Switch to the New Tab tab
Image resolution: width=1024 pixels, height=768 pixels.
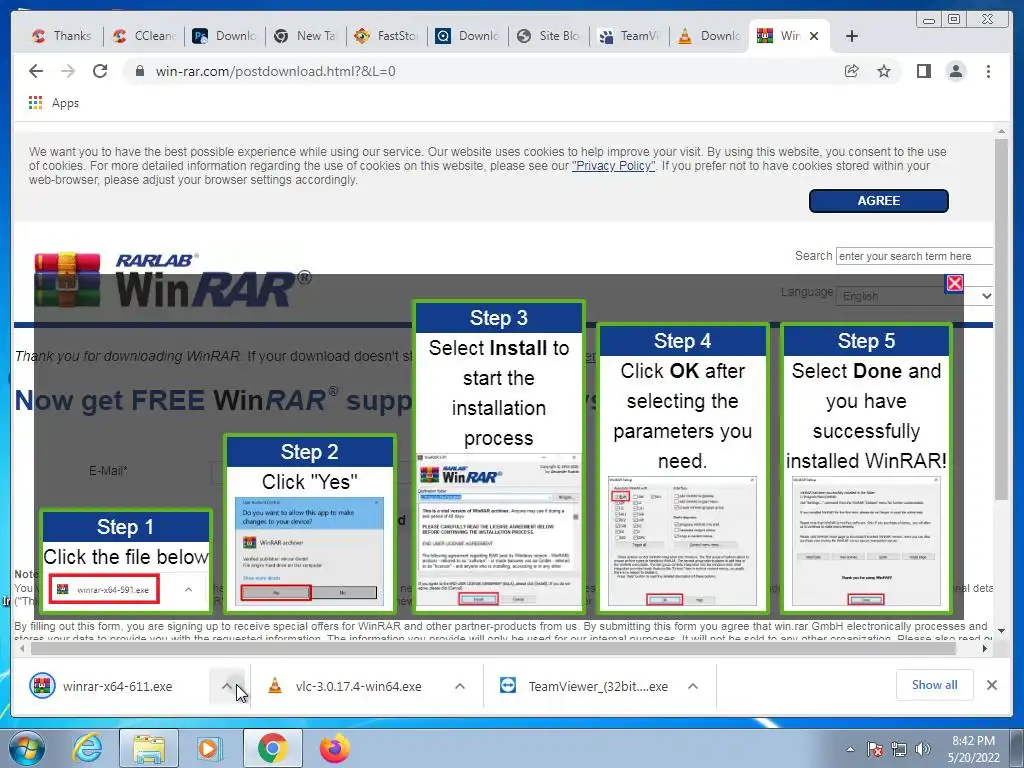[x=306, y=36]
